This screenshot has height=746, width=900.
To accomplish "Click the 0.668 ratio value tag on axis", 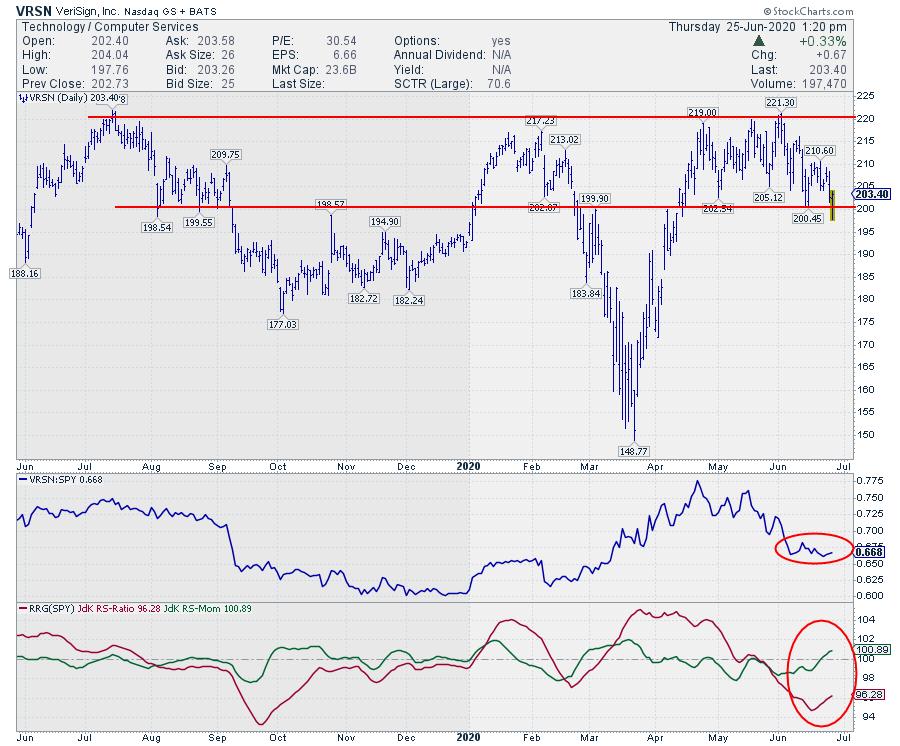I will [x=869, y=552].
